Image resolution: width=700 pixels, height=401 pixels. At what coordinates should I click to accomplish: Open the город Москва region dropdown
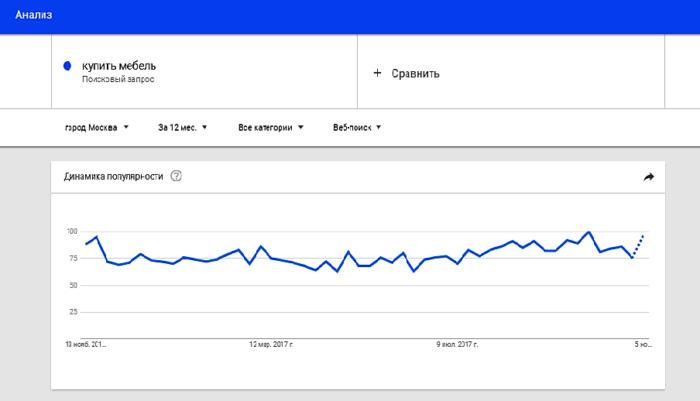tap(91, 127)
